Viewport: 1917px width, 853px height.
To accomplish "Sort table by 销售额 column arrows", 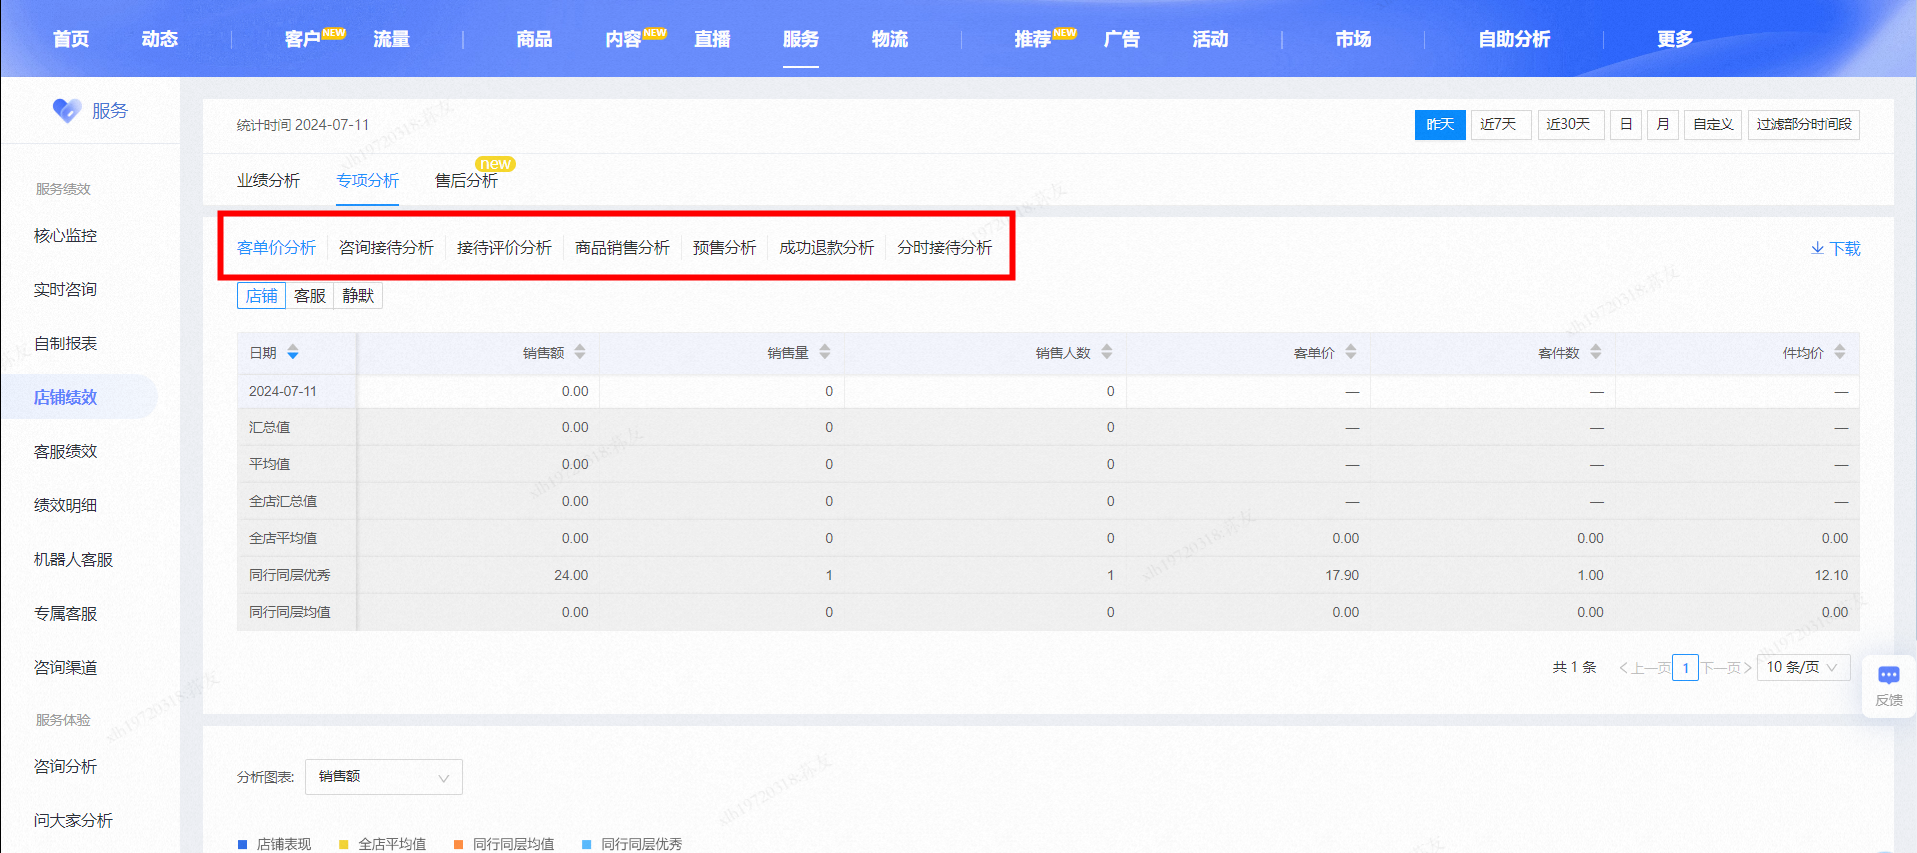I will [x=580, y=352].
